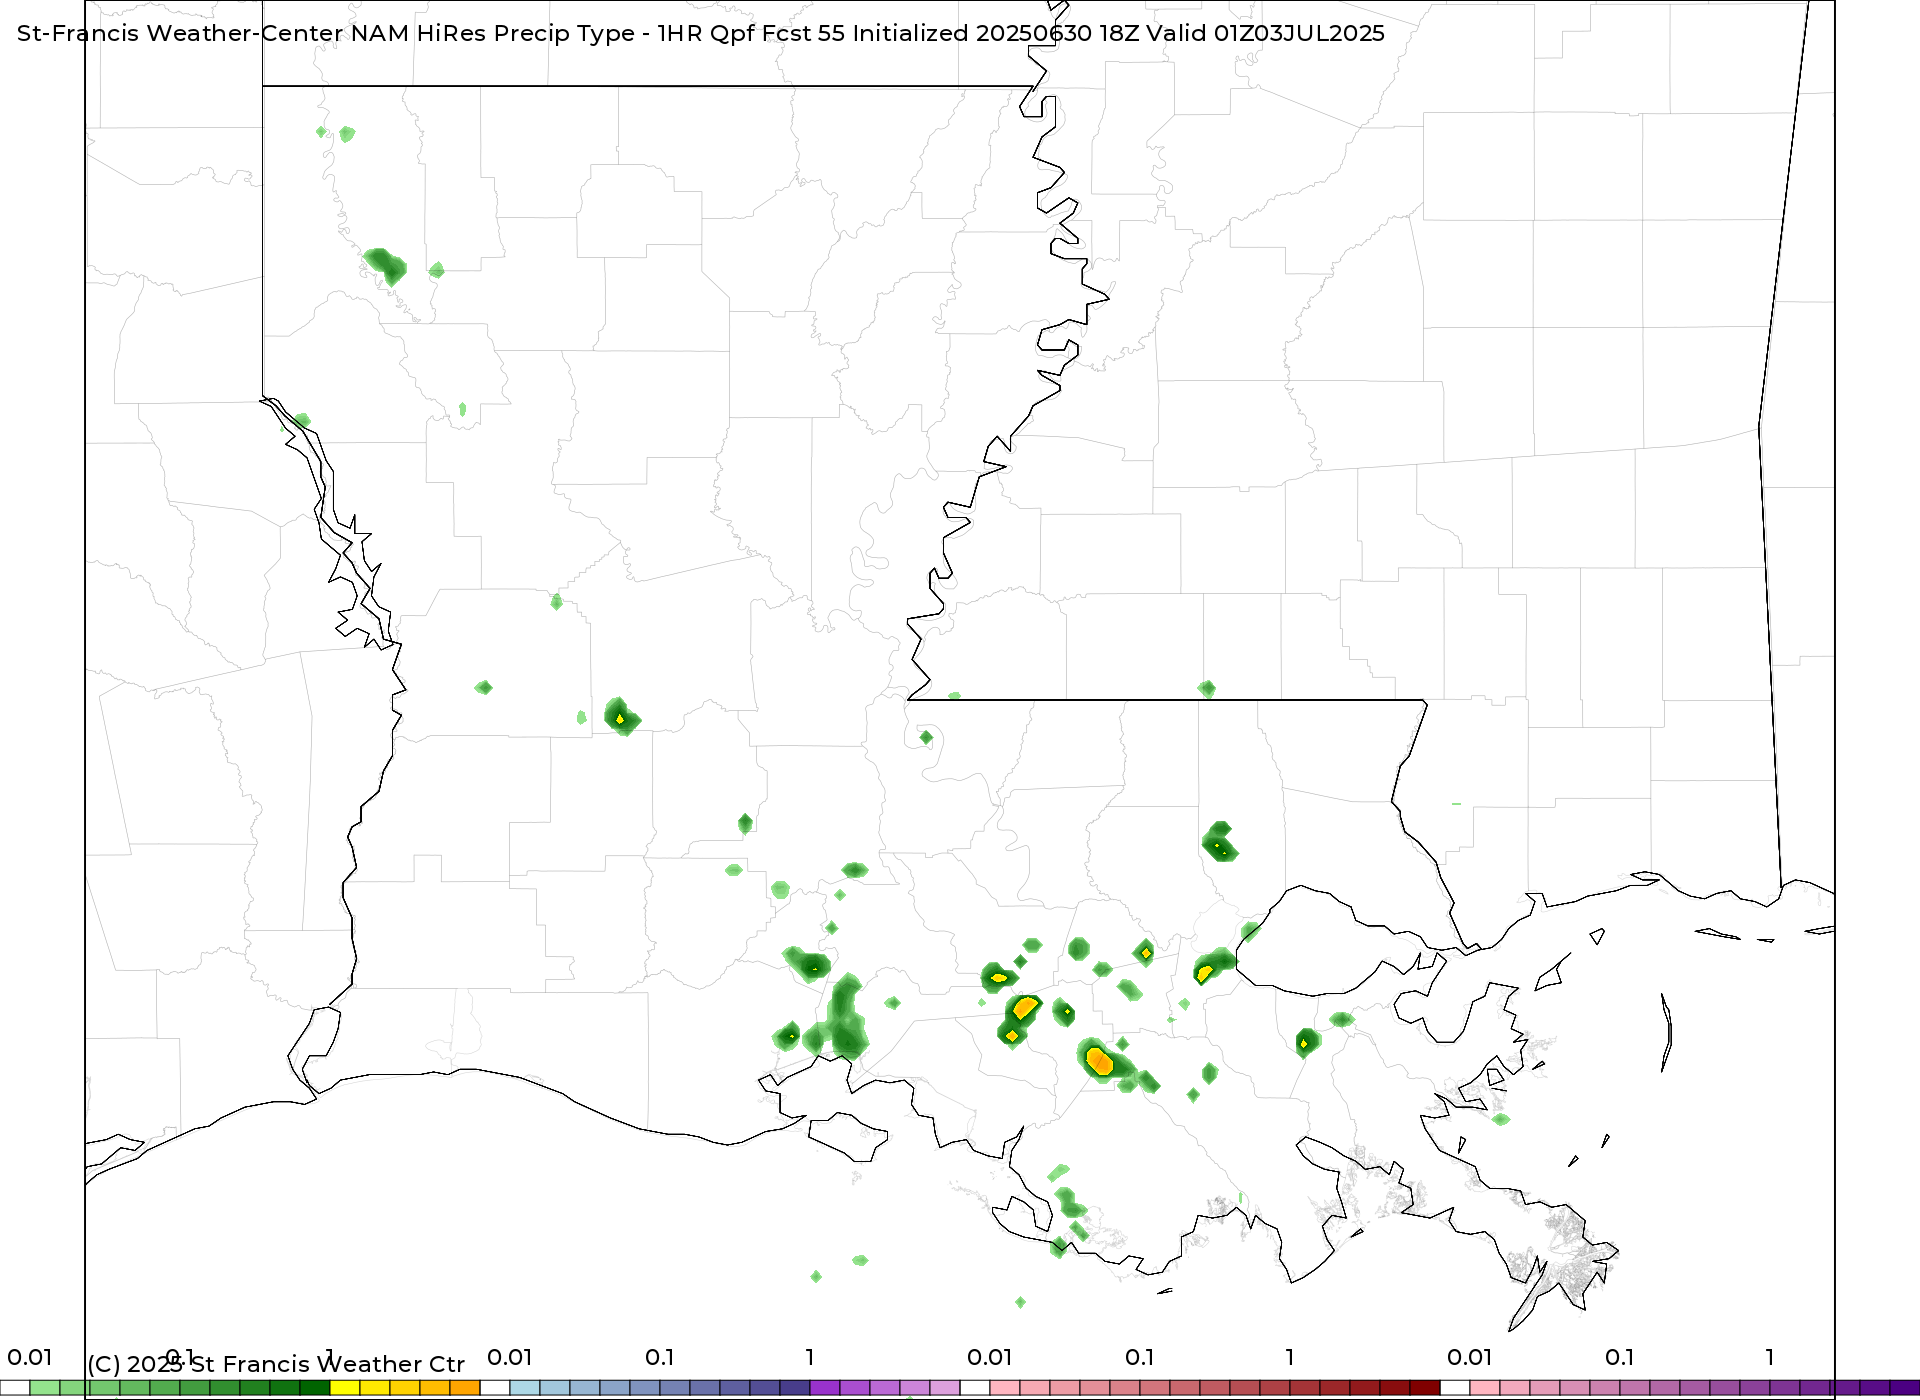Click the NAM HiRes Precip Type title text

click(x=700, y=33)
